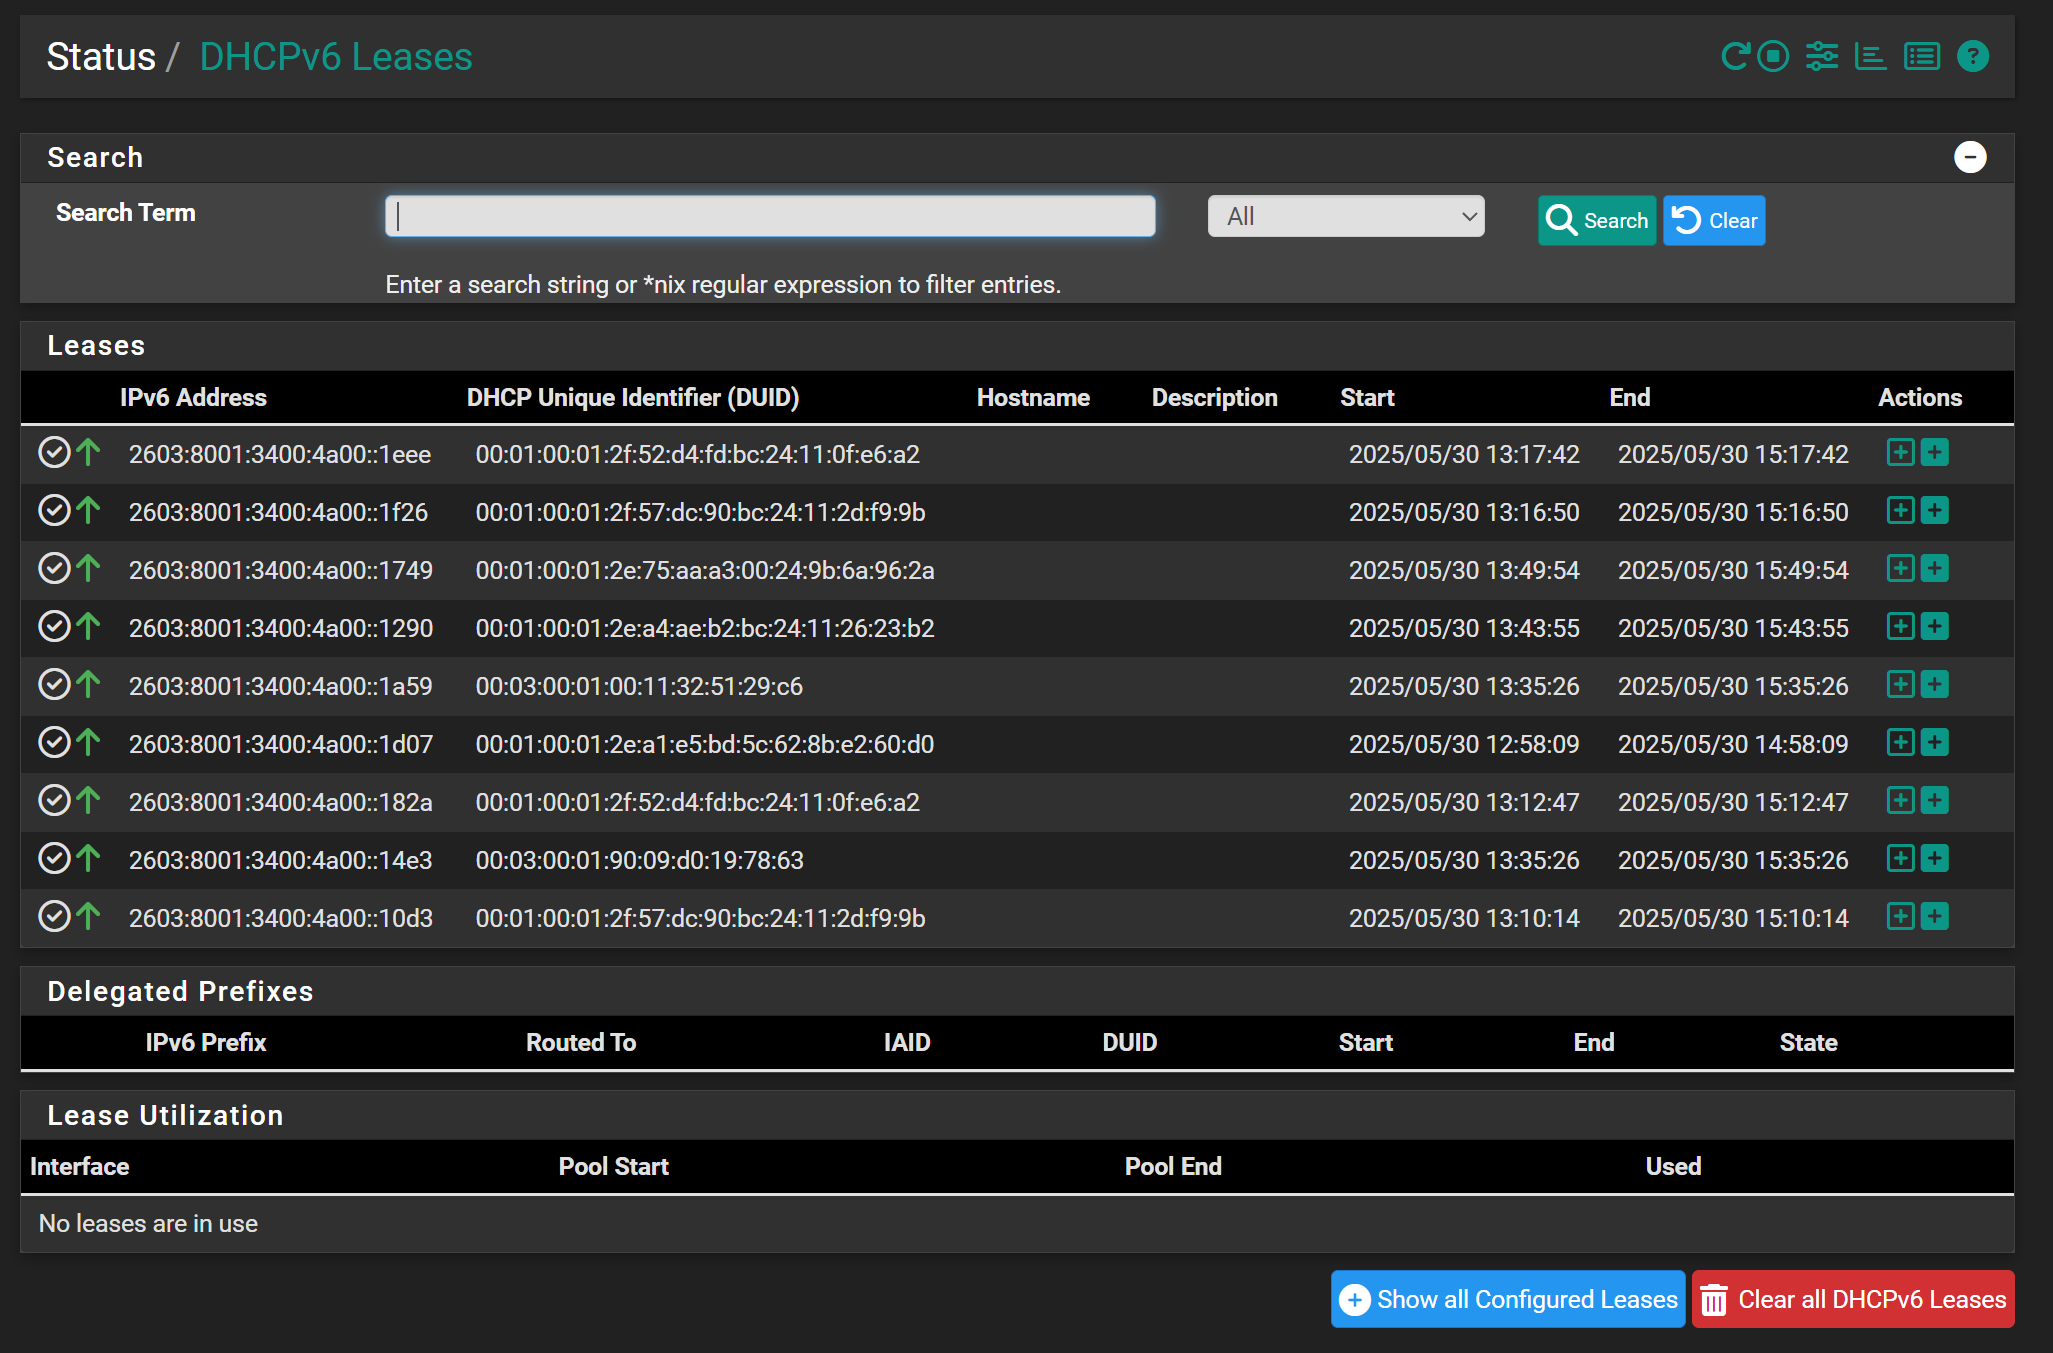Open the help question mark icon
This screenshot has width=2053, height=1353.
click(1973, 56)
